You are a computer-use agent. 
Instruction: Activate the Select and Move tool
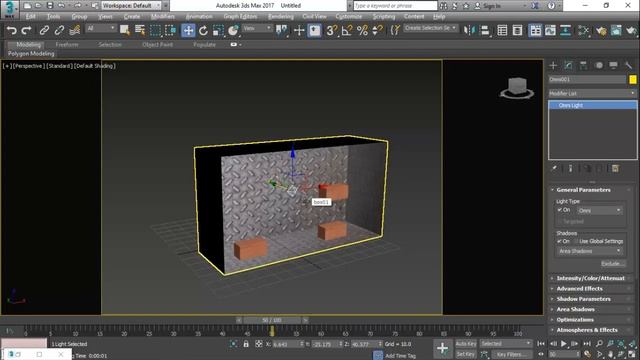pos(188,30)
